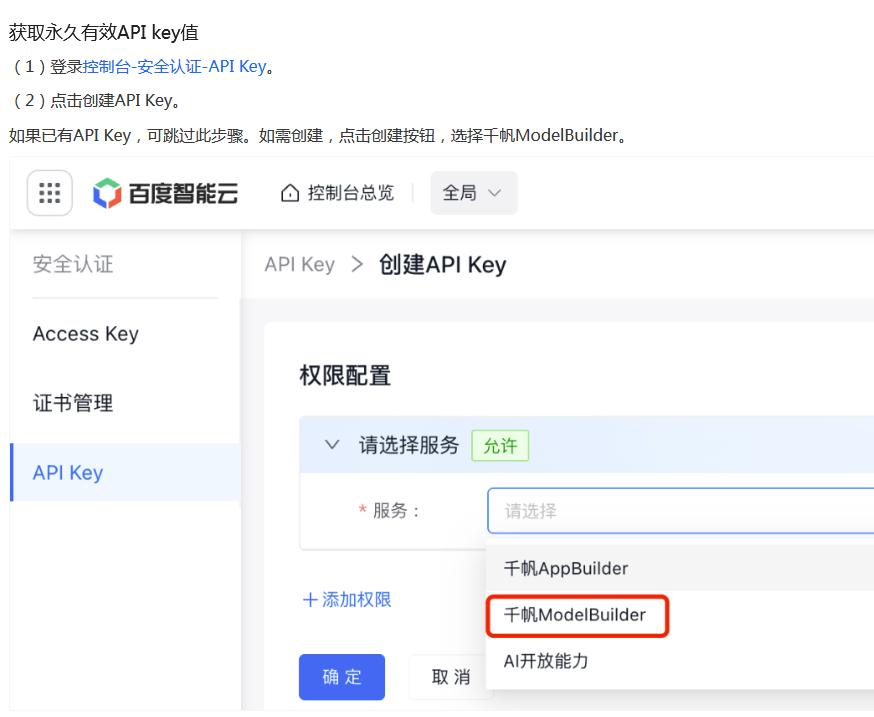Open 证书管理 in the sidebar

(73, 403)
